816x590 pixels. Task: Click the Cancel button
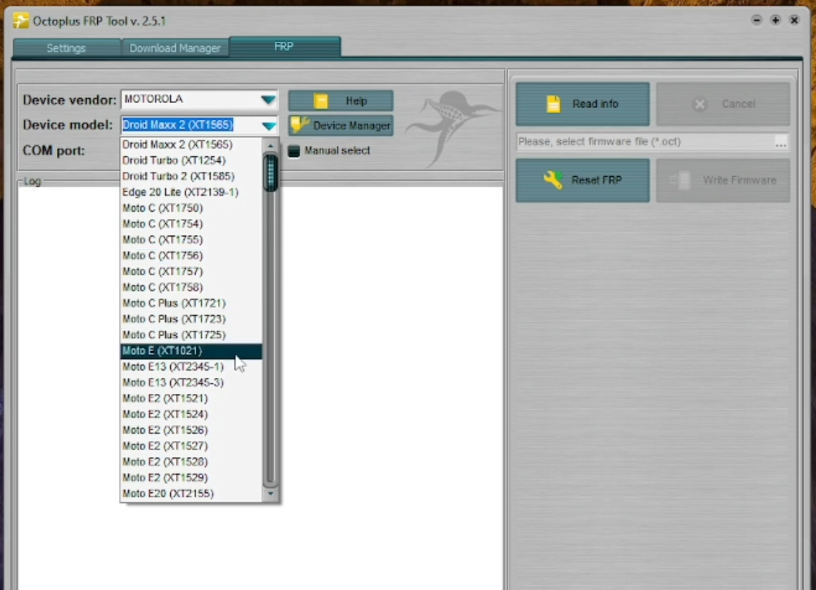(x=723, y=104)
